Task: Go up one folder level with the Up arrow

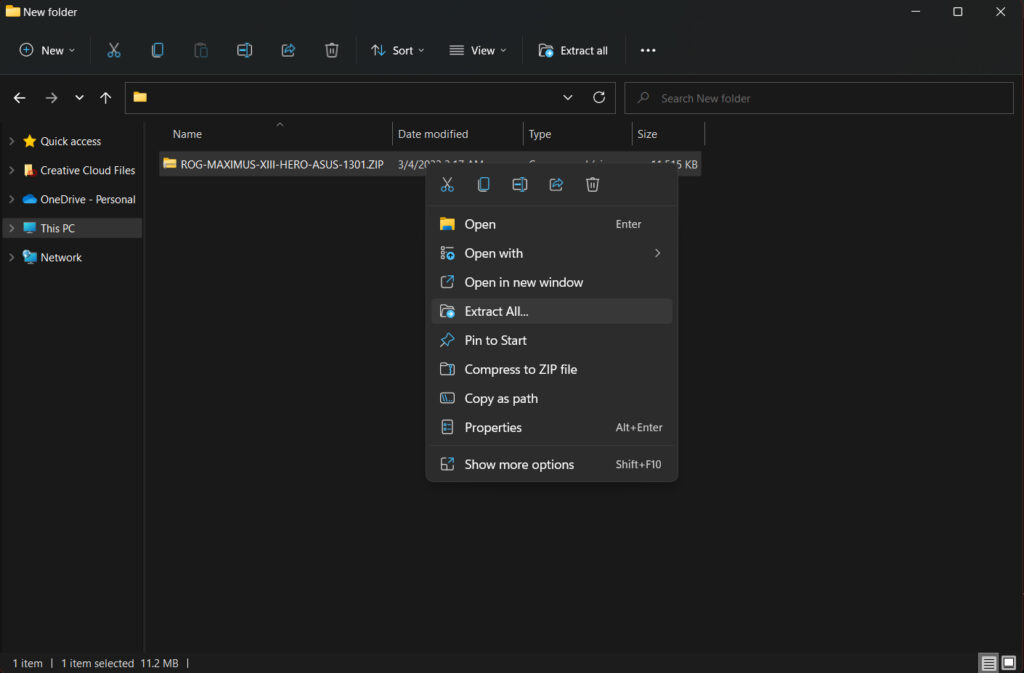Action: [106, 98]
